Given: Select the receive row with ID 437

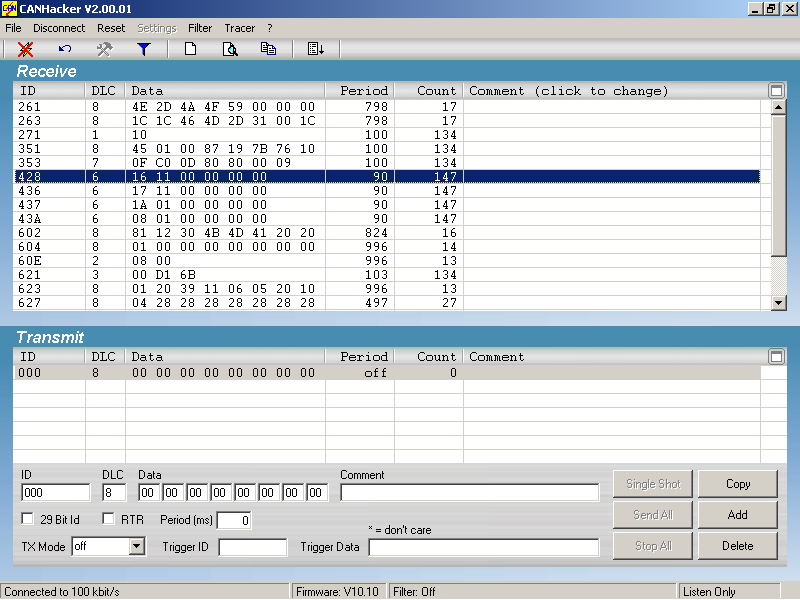Looking at the screenshot, I should pos(387,205).
